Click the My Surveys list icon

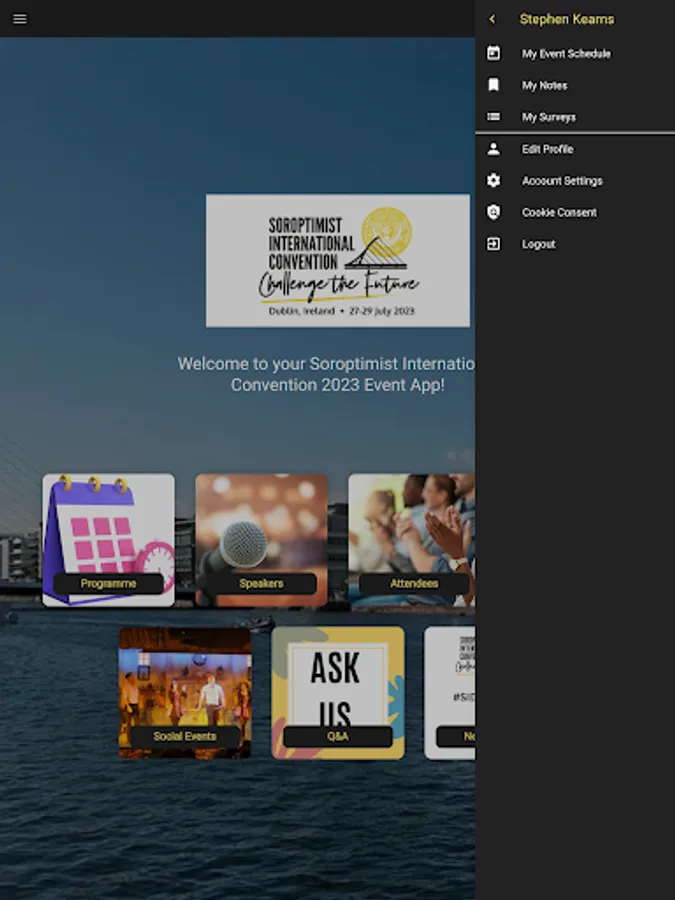pyautogui.click(x=493, y=117)
